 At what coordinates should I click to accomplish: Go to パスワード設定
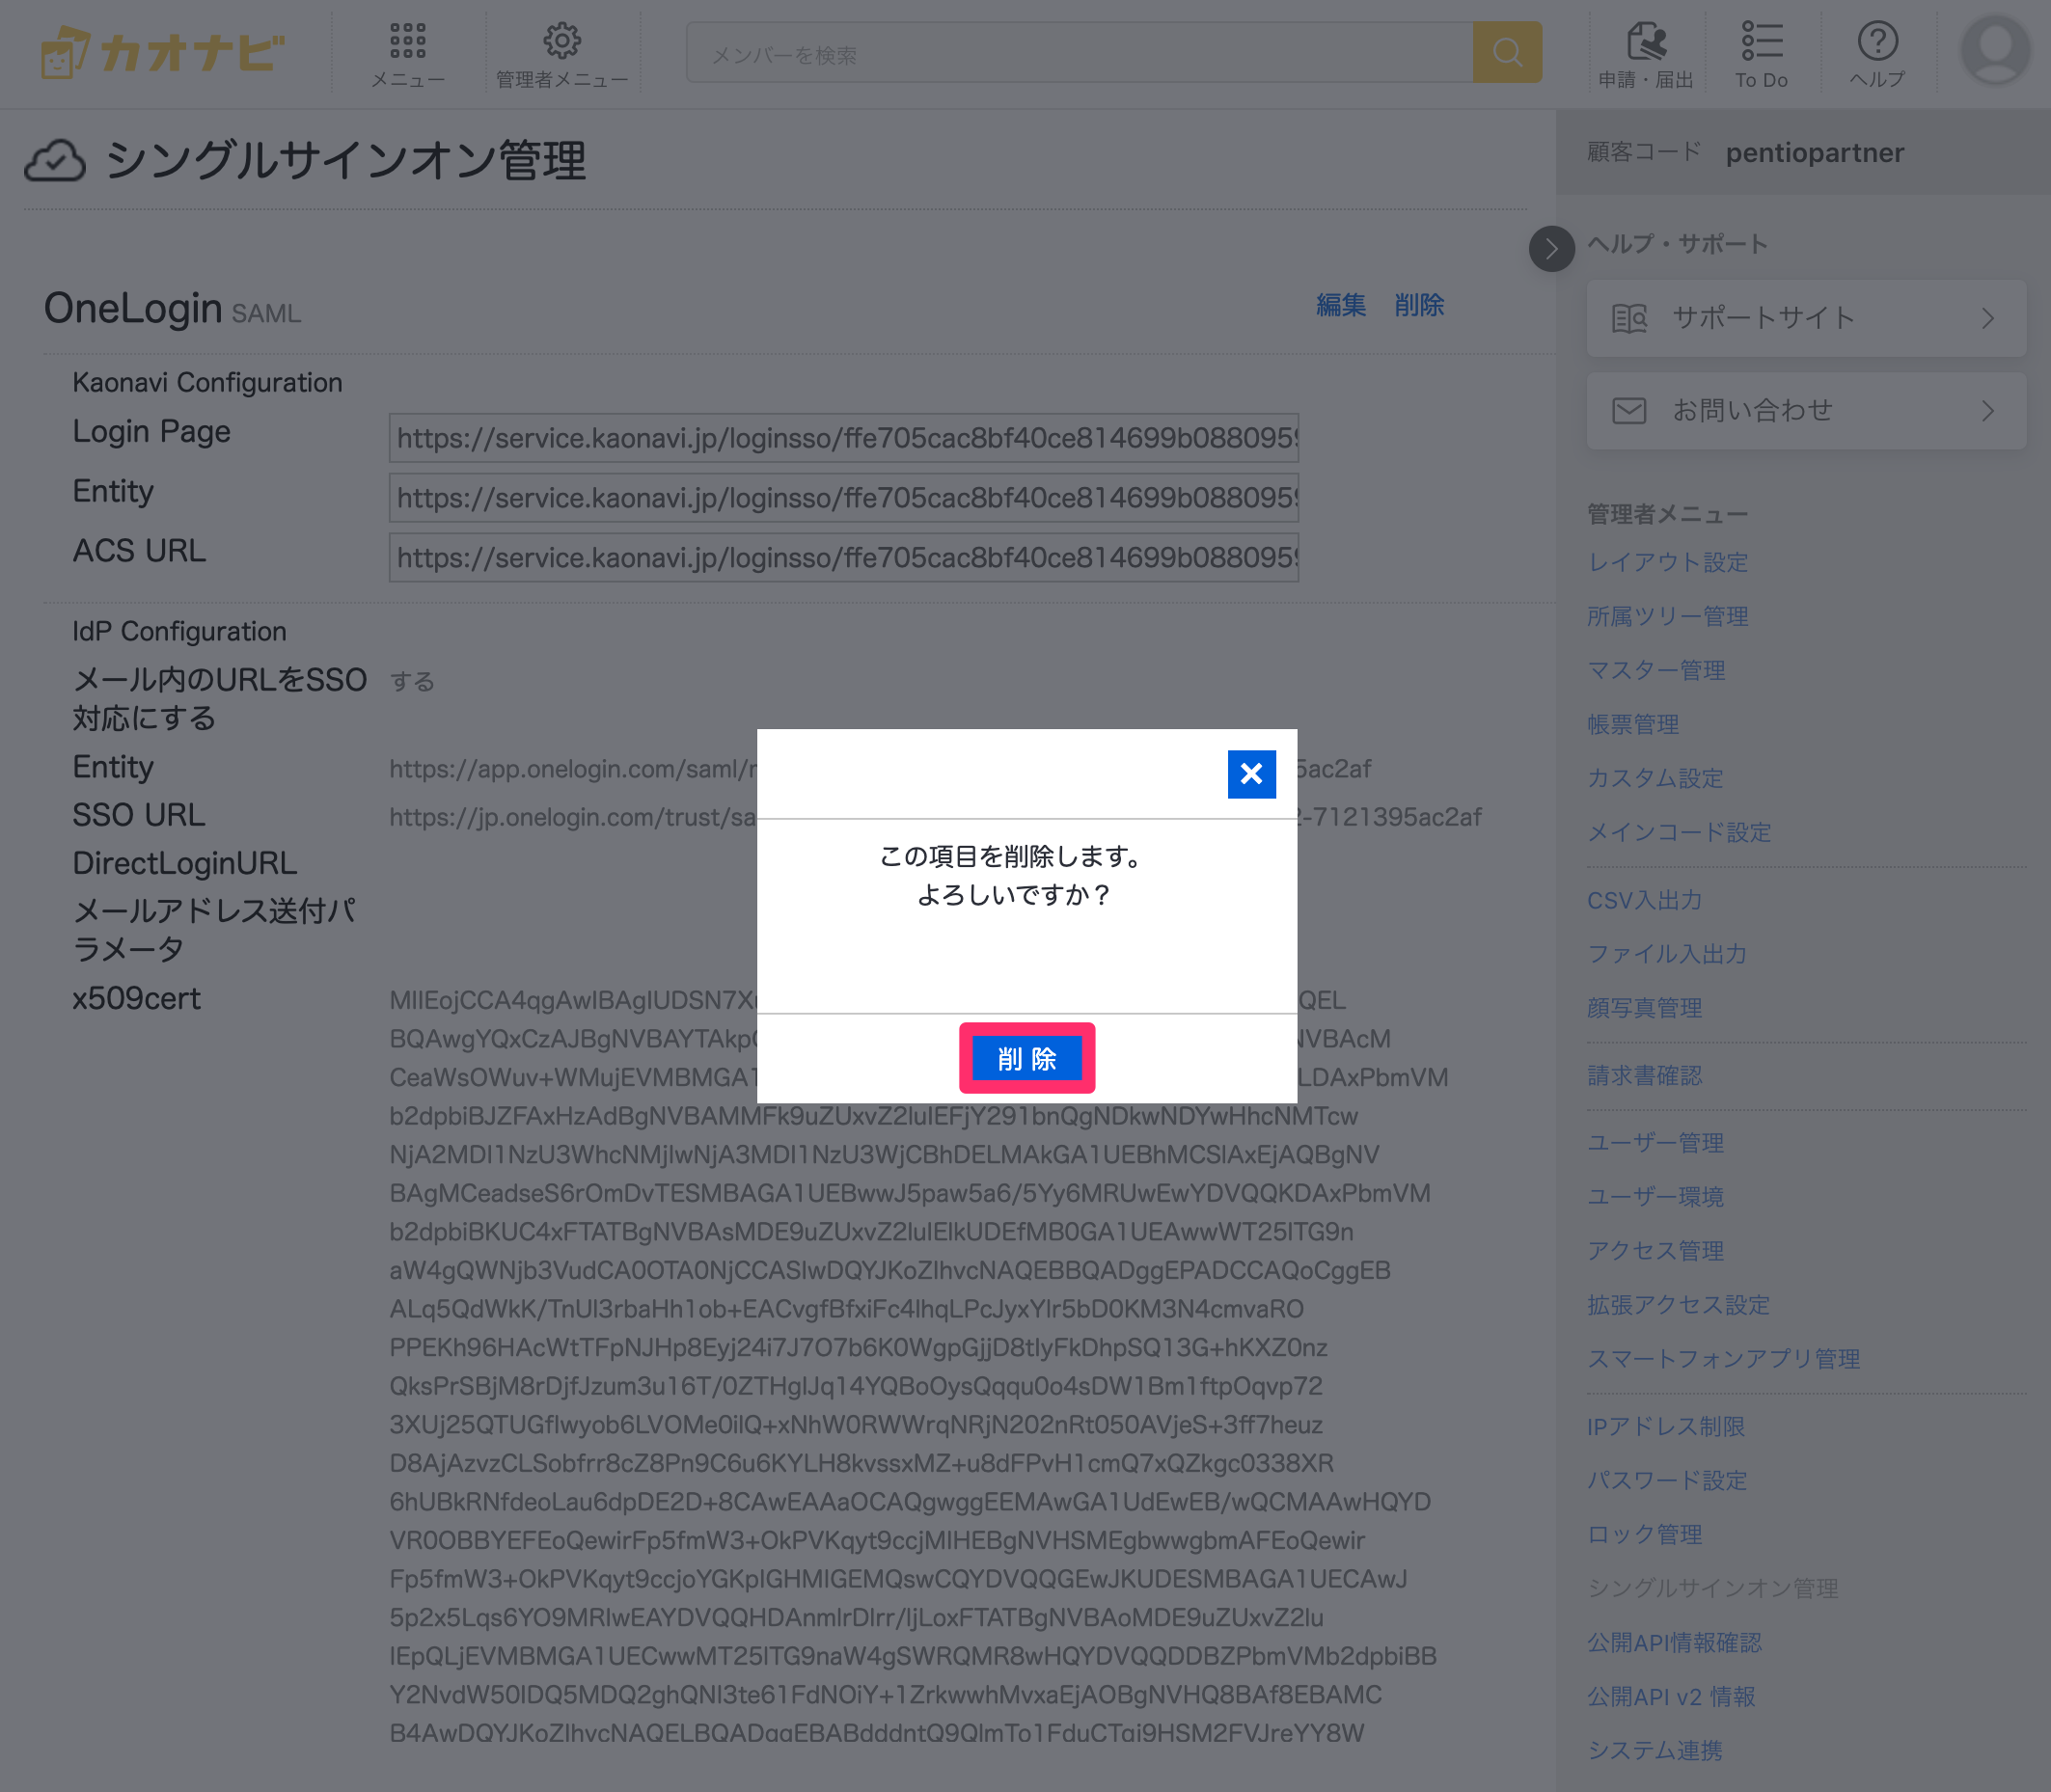click(x=1667, y=1481)
